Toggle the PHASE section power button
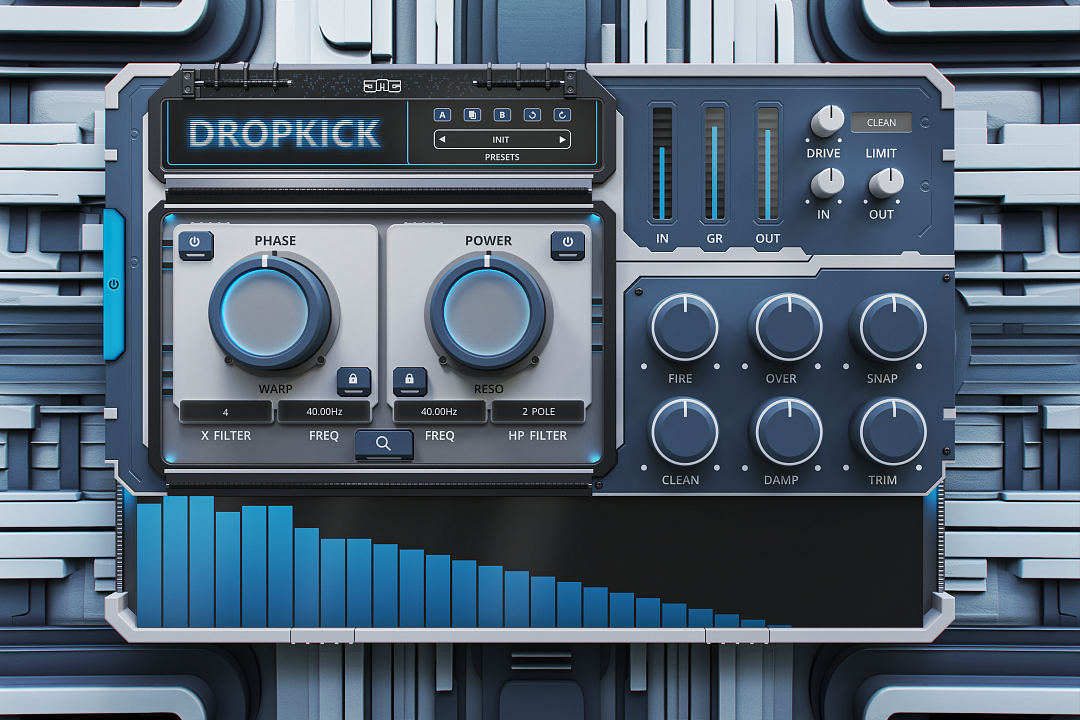1080x720 pixels. 196,243
